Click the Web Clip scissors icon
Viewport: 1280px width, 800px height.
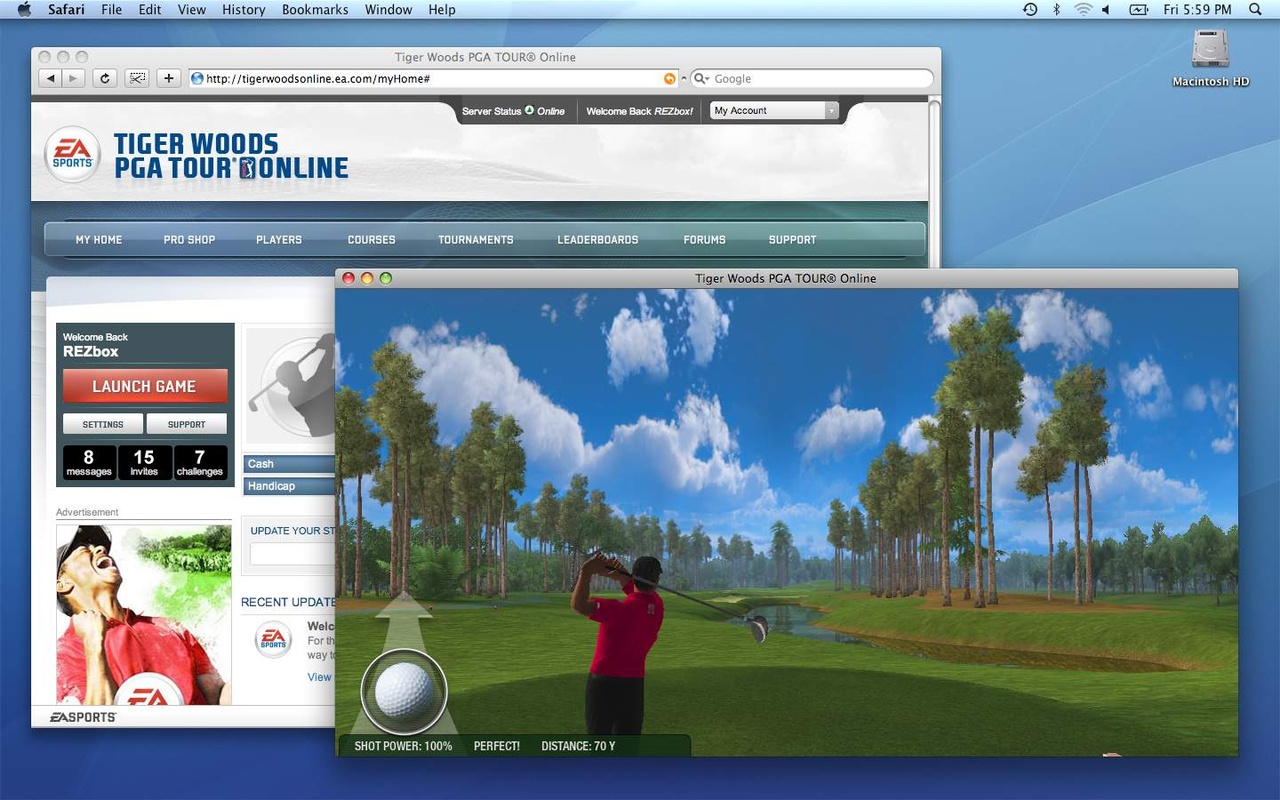click(137, 78)
